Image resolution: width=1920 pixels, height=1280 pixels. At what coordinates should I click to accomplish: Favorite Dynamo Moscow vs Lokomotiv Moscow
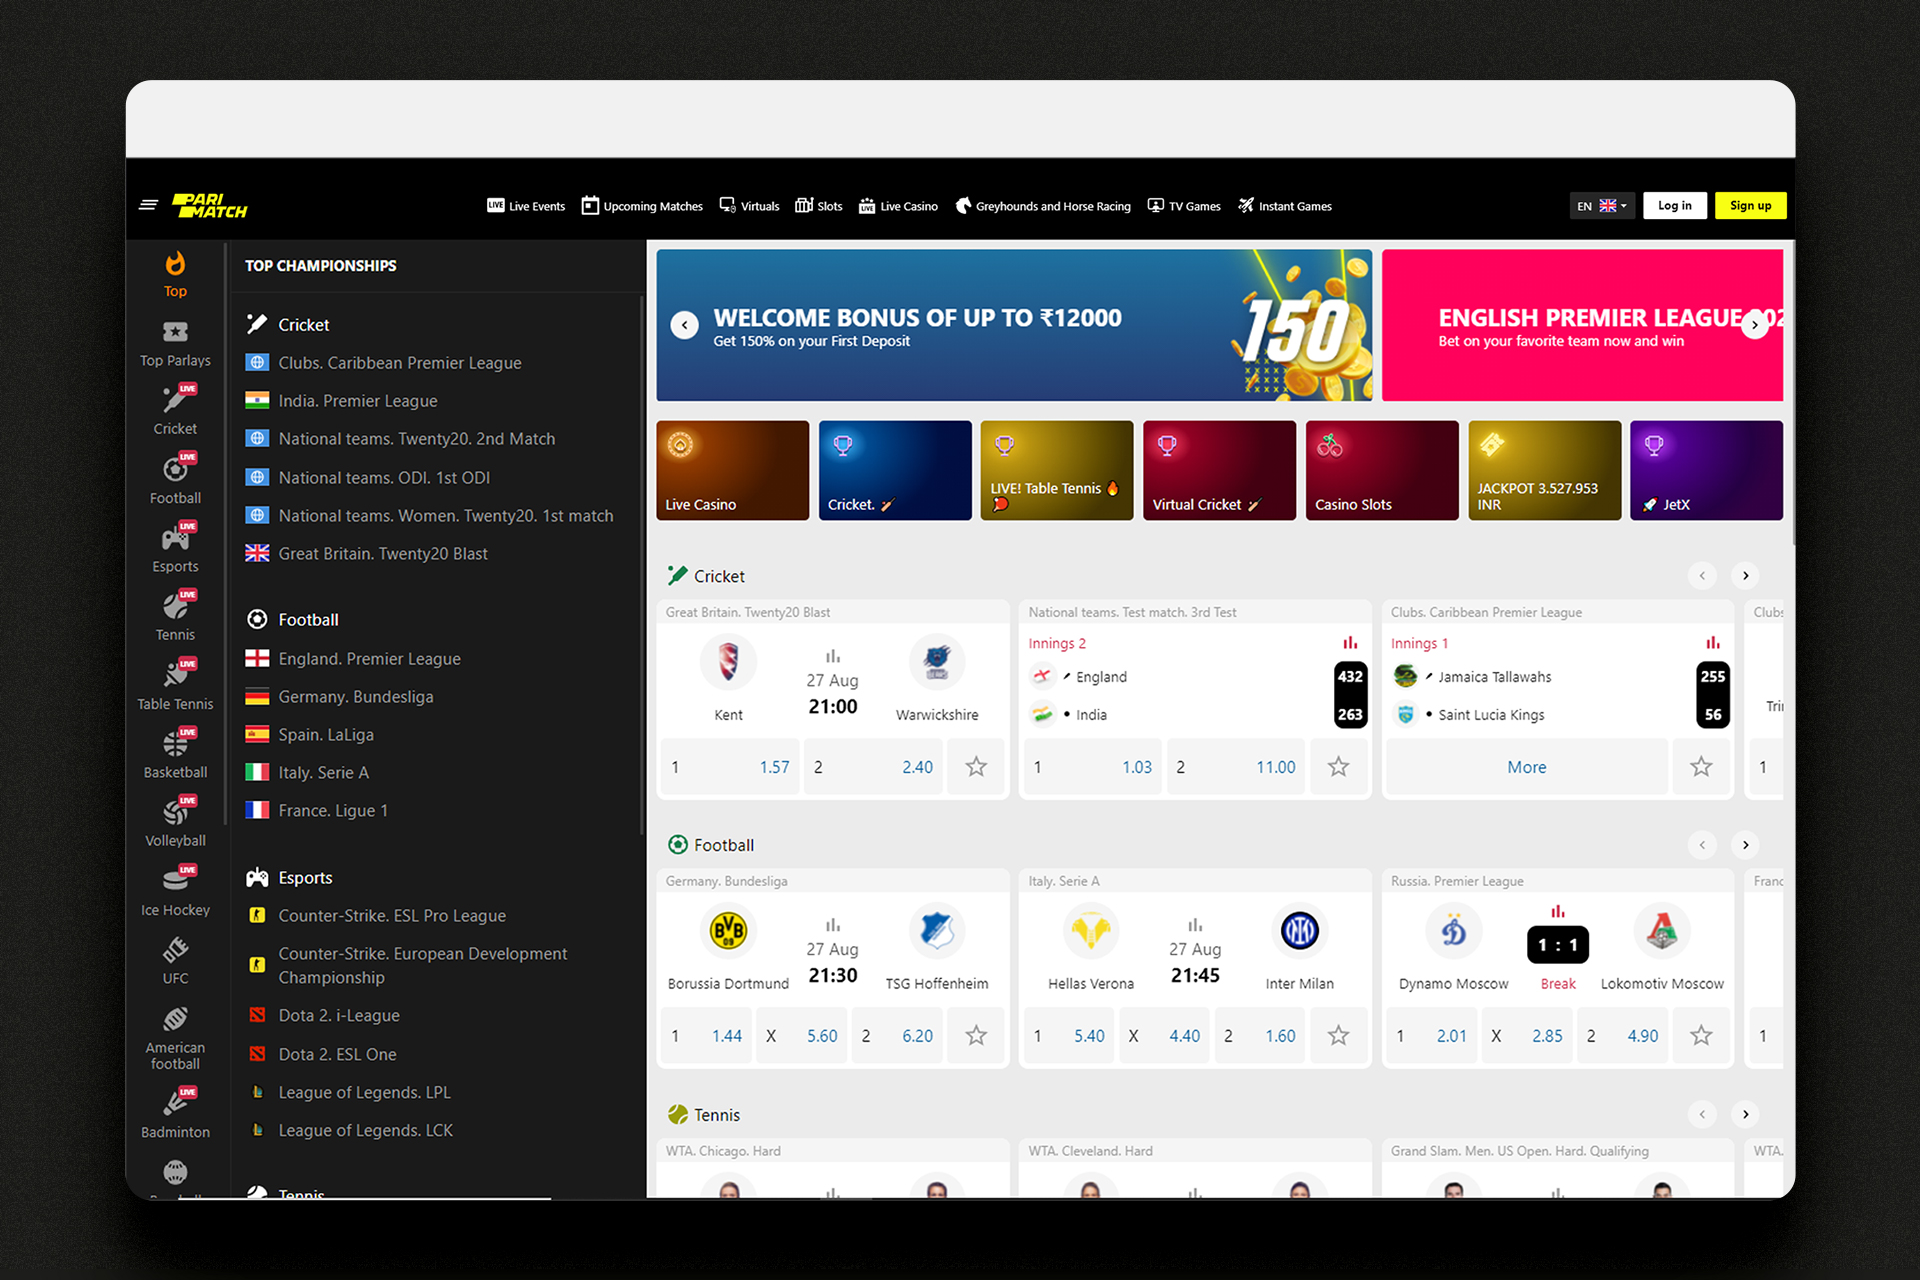click(1701, 1036)
